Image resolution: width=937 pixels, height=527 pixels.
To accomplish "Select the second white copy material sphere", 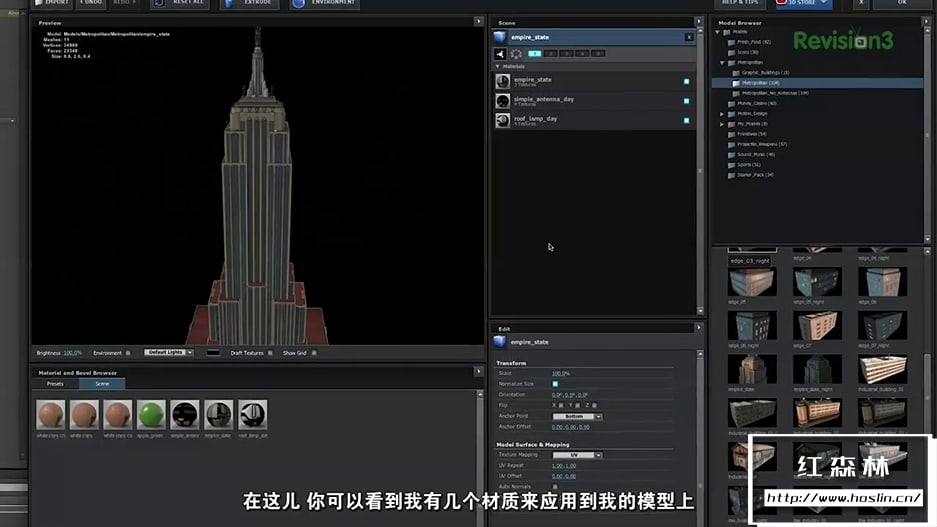I will pyautogui.click(x=84, y=415).
